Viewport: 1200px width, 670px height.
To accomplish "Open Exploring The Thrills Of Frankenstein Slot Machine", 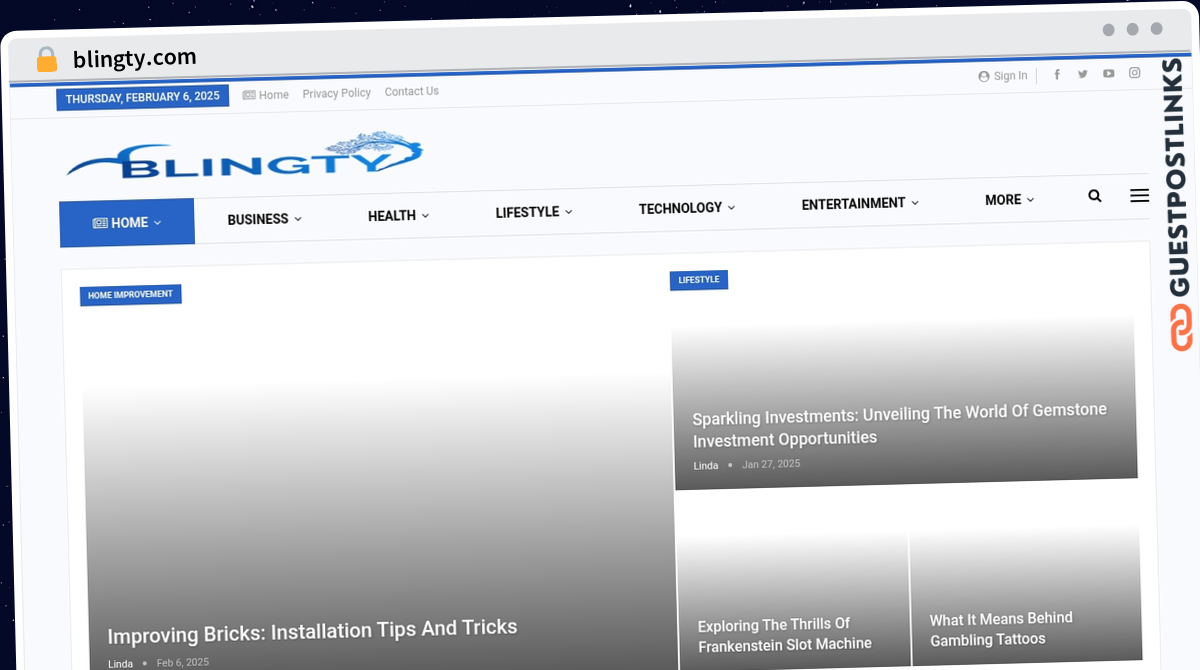I will pyautogui.click(x=785, y=635).
